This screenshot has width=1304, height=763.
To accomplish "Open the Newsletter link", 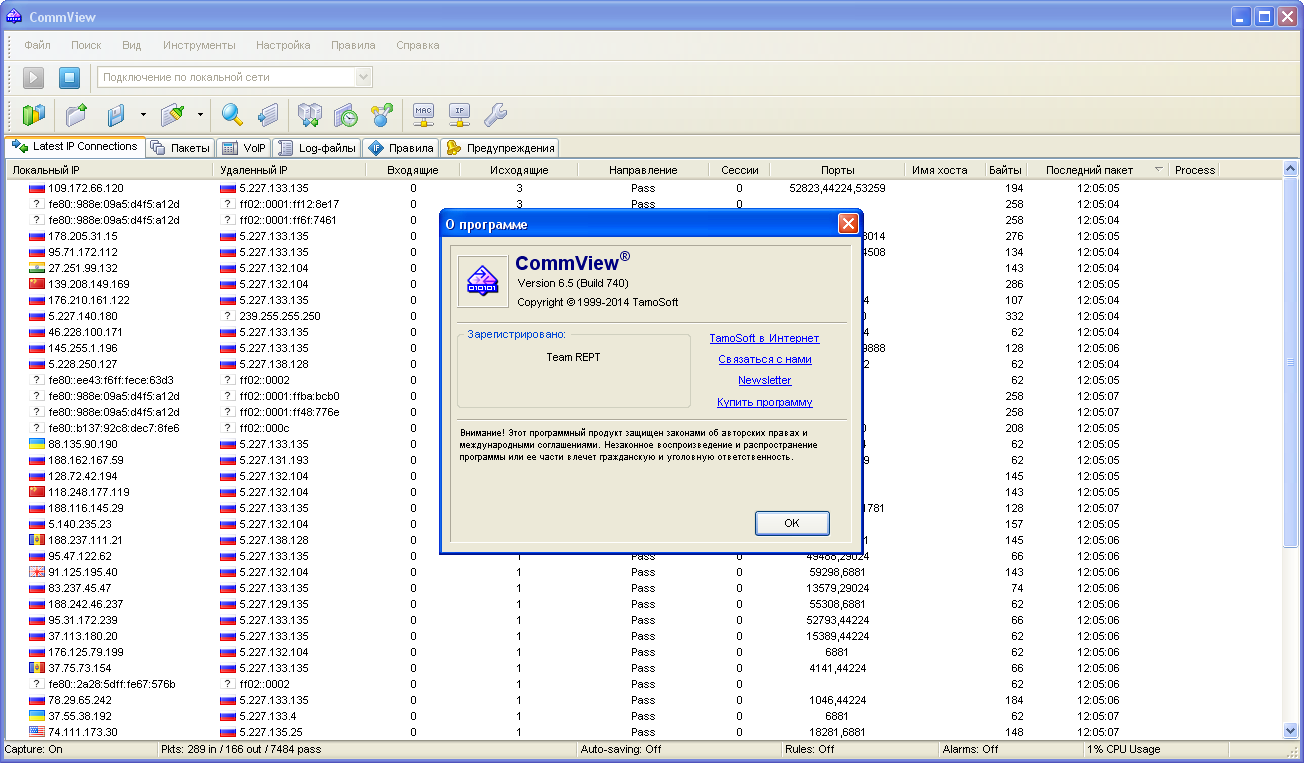I will (765, 380).
